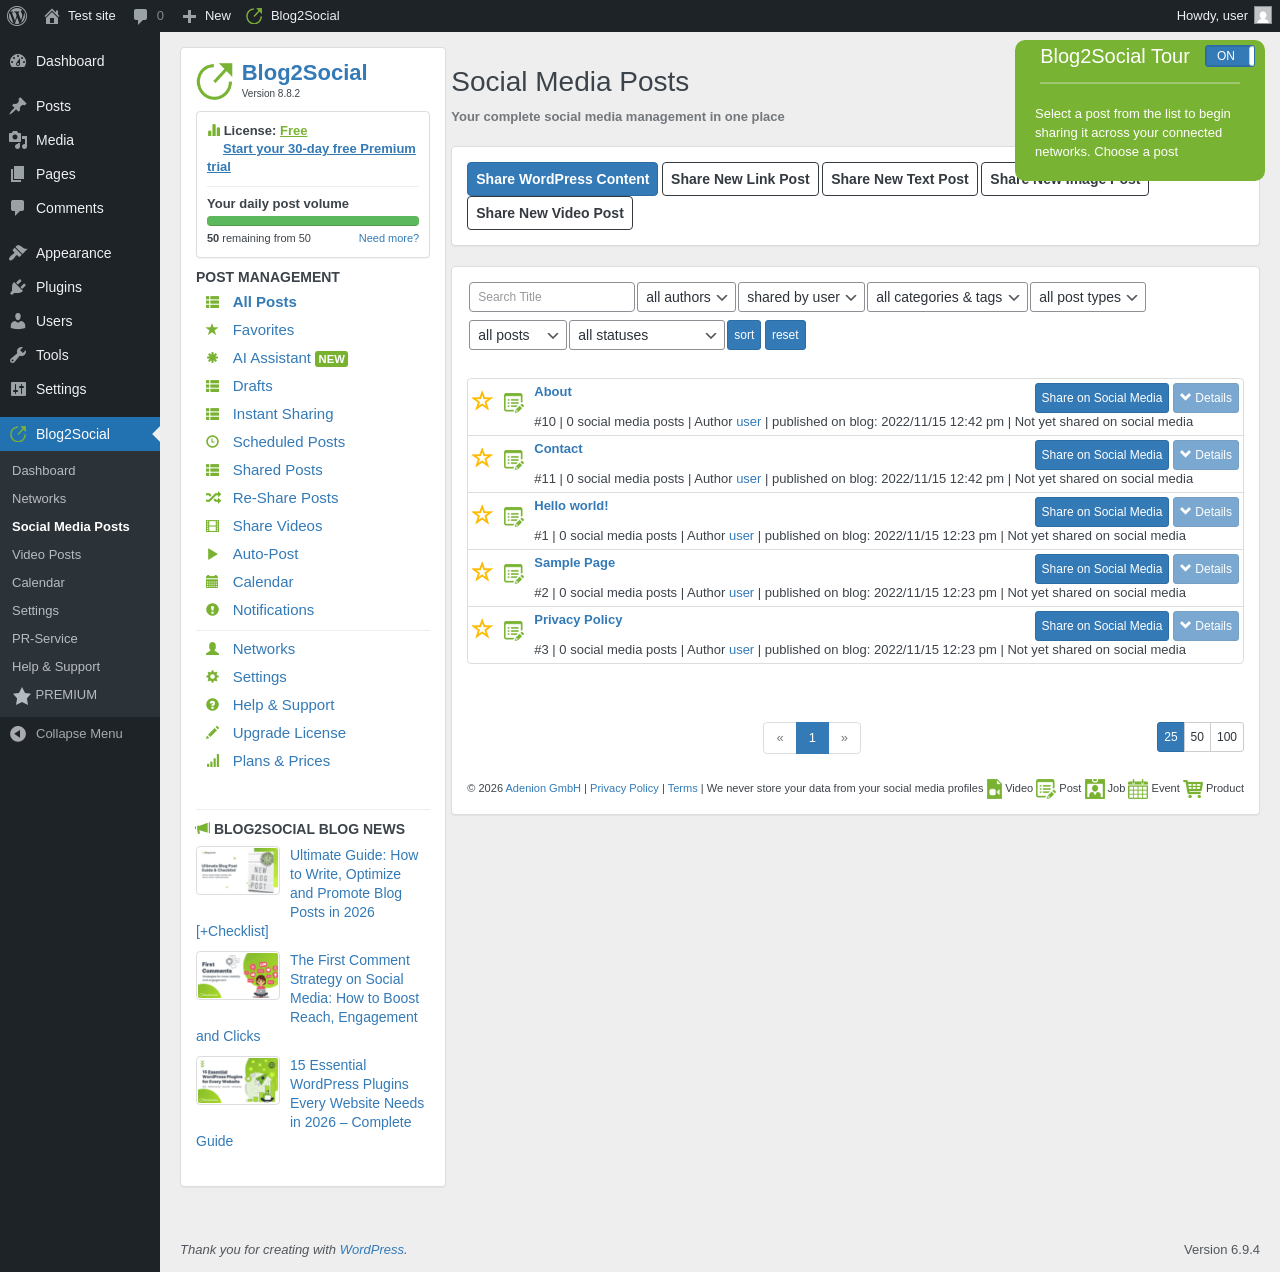This screenshot has height=1272, width=1280.
Task: Open the First Comment Strategy thumbnail
Action: pyautogui.click(x=238, y=976)
